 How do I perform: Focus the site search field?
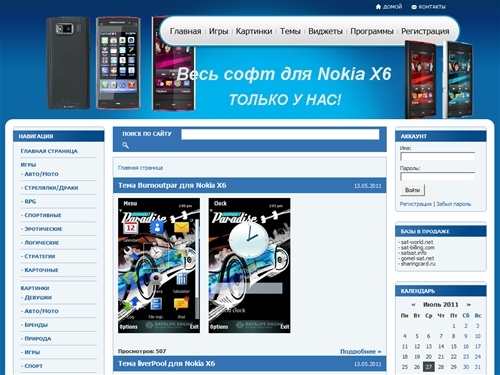280,134
